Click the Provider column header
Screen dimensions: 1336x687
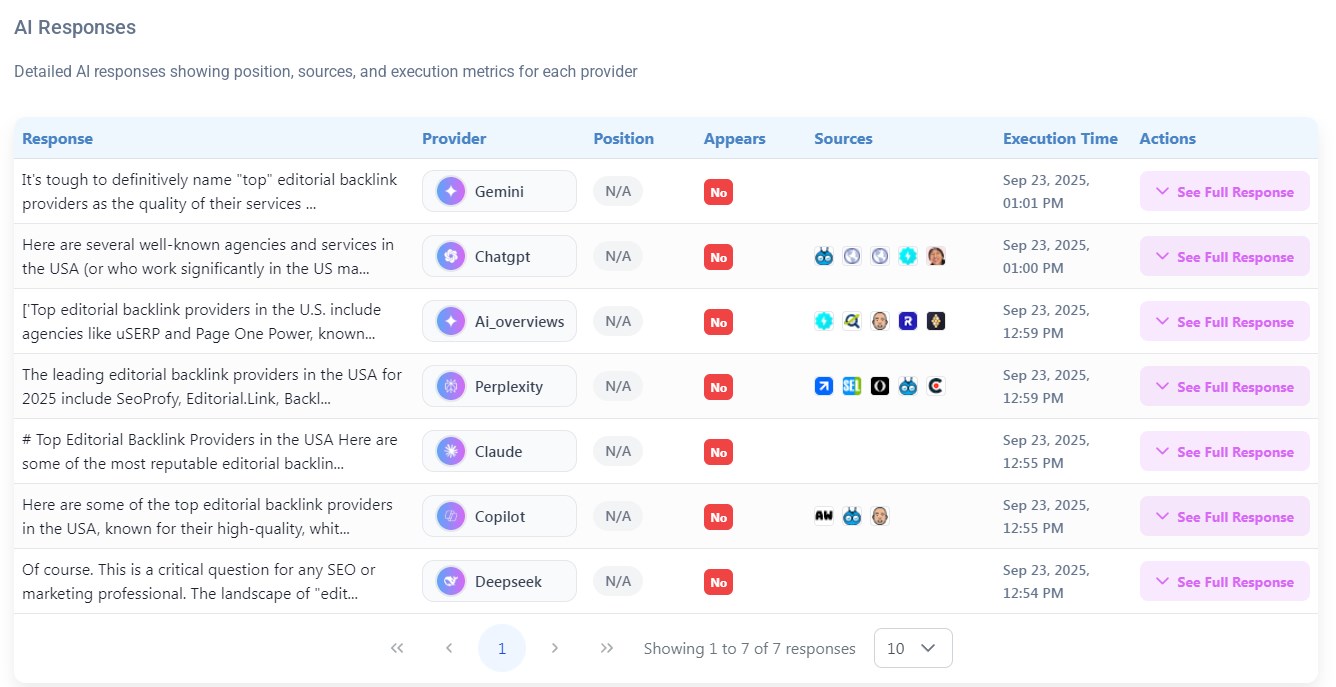click(454, 139)
